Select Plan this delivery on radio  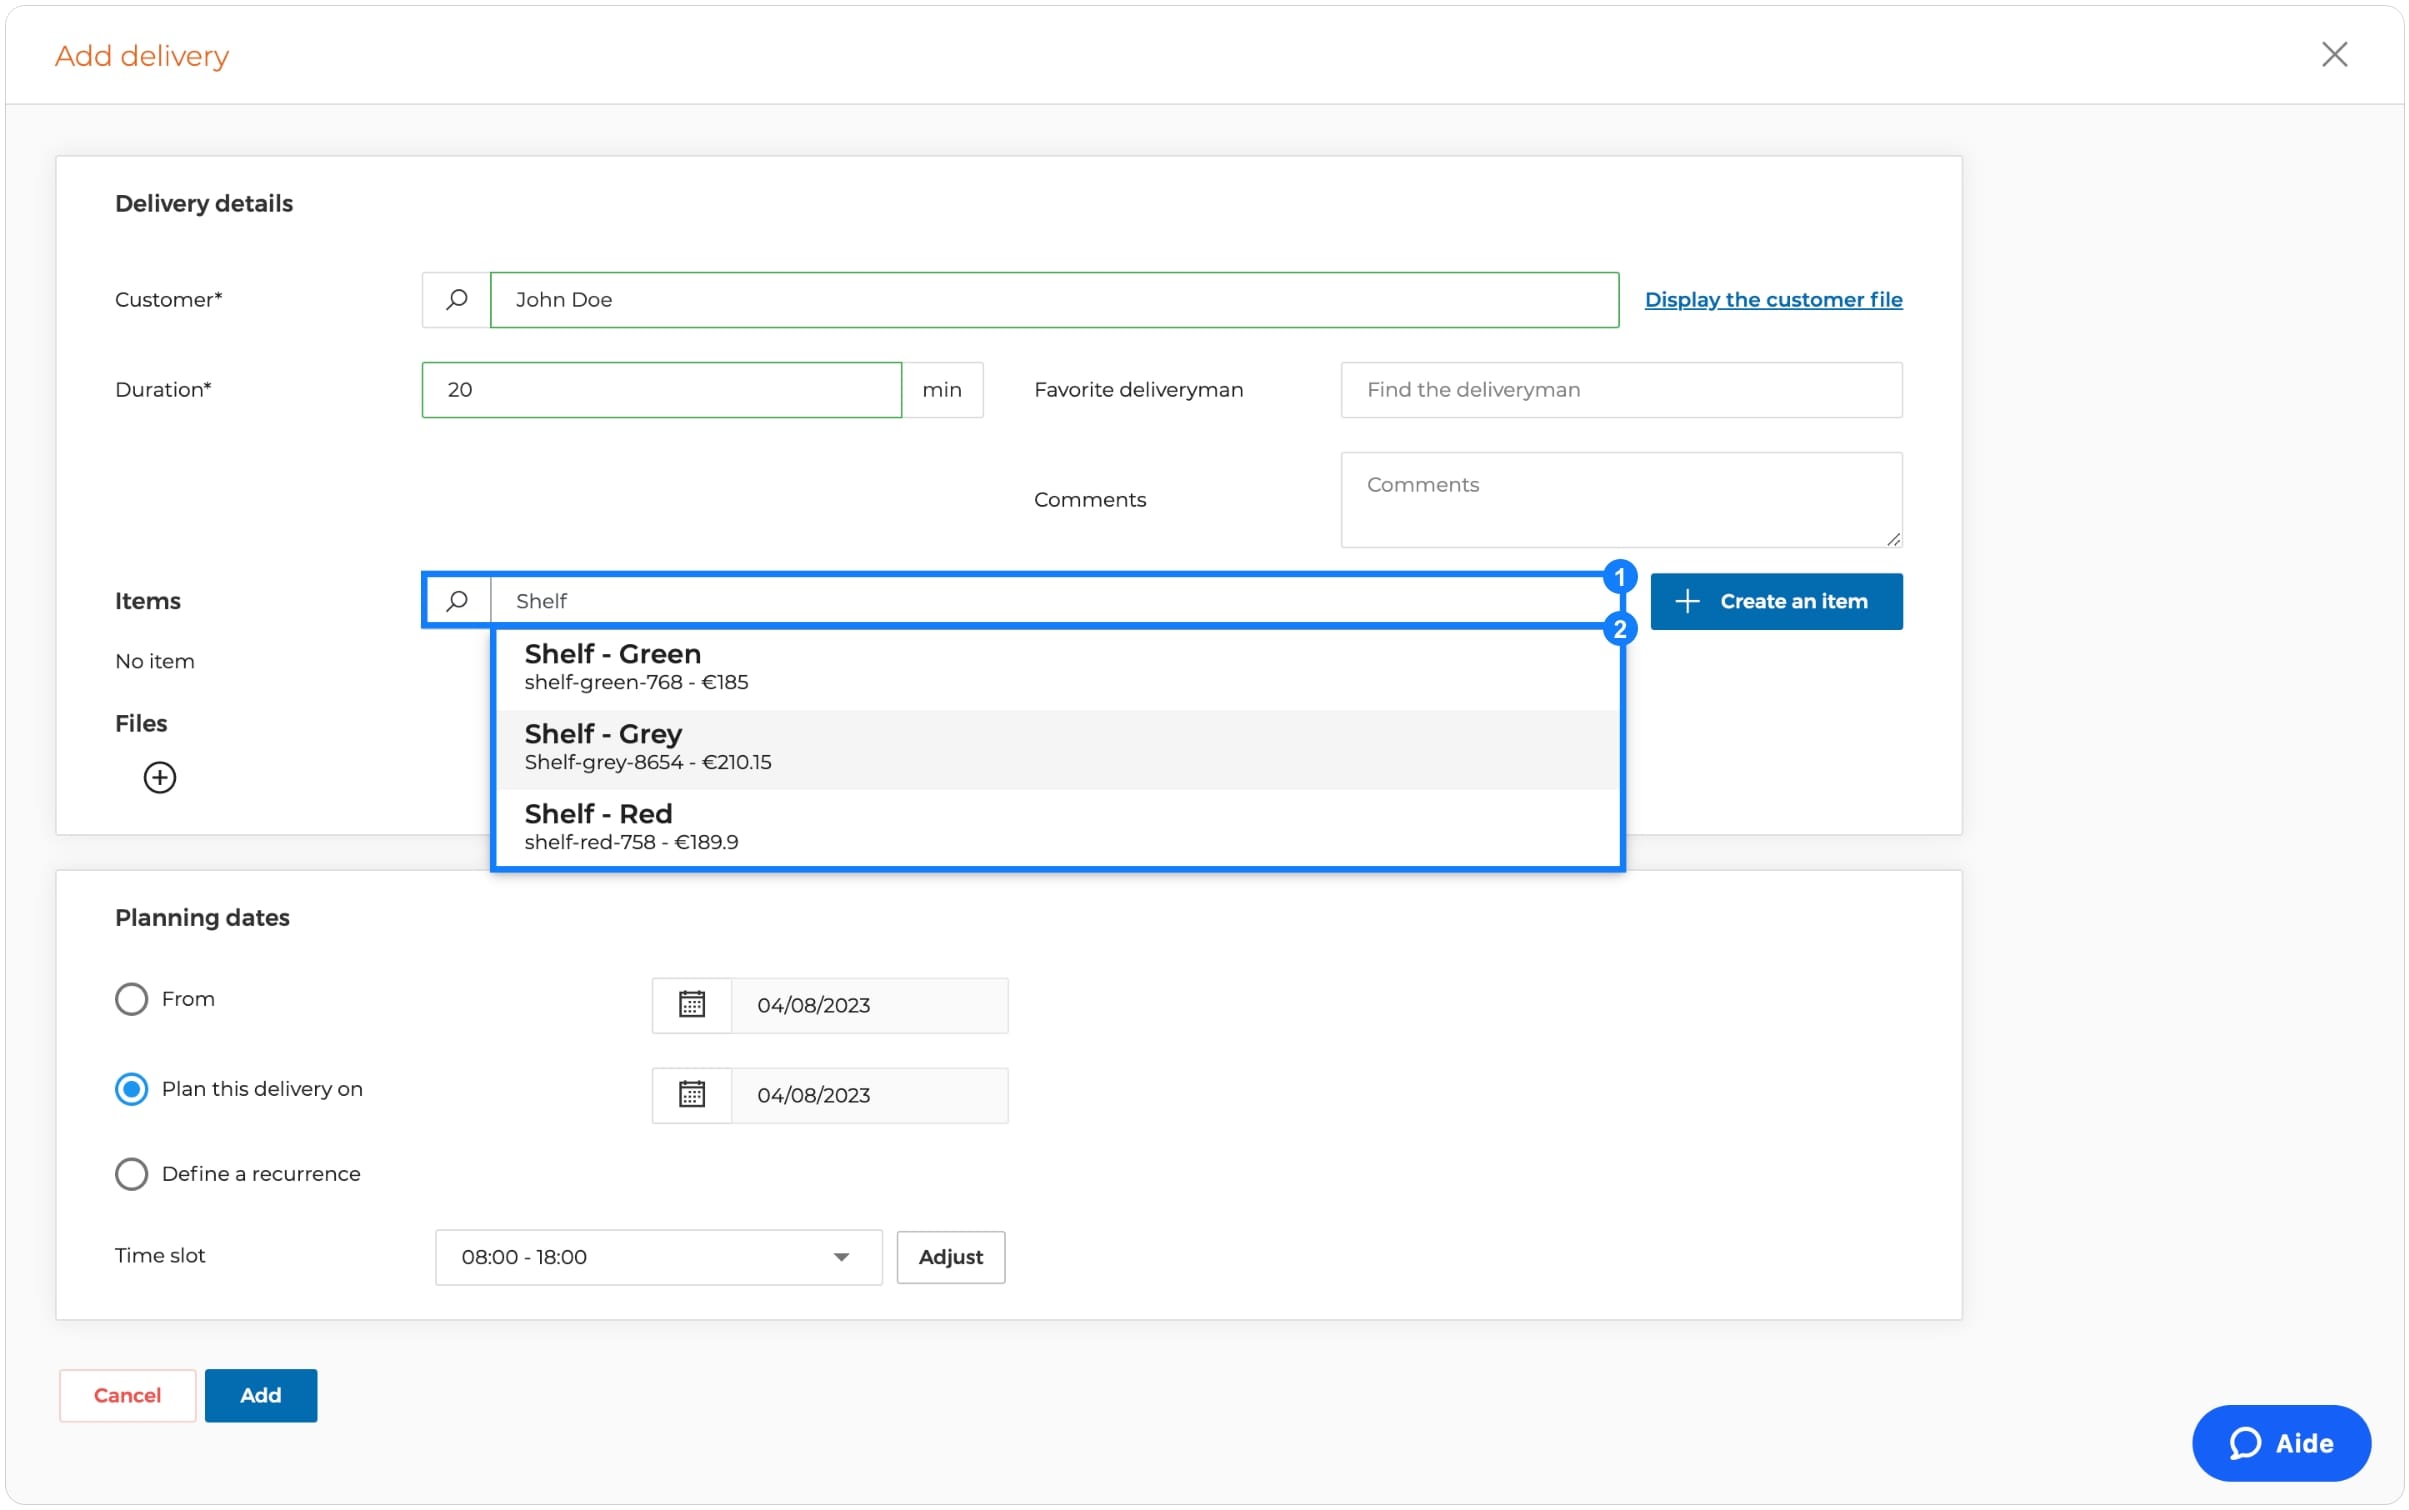tap(131, 1088)
